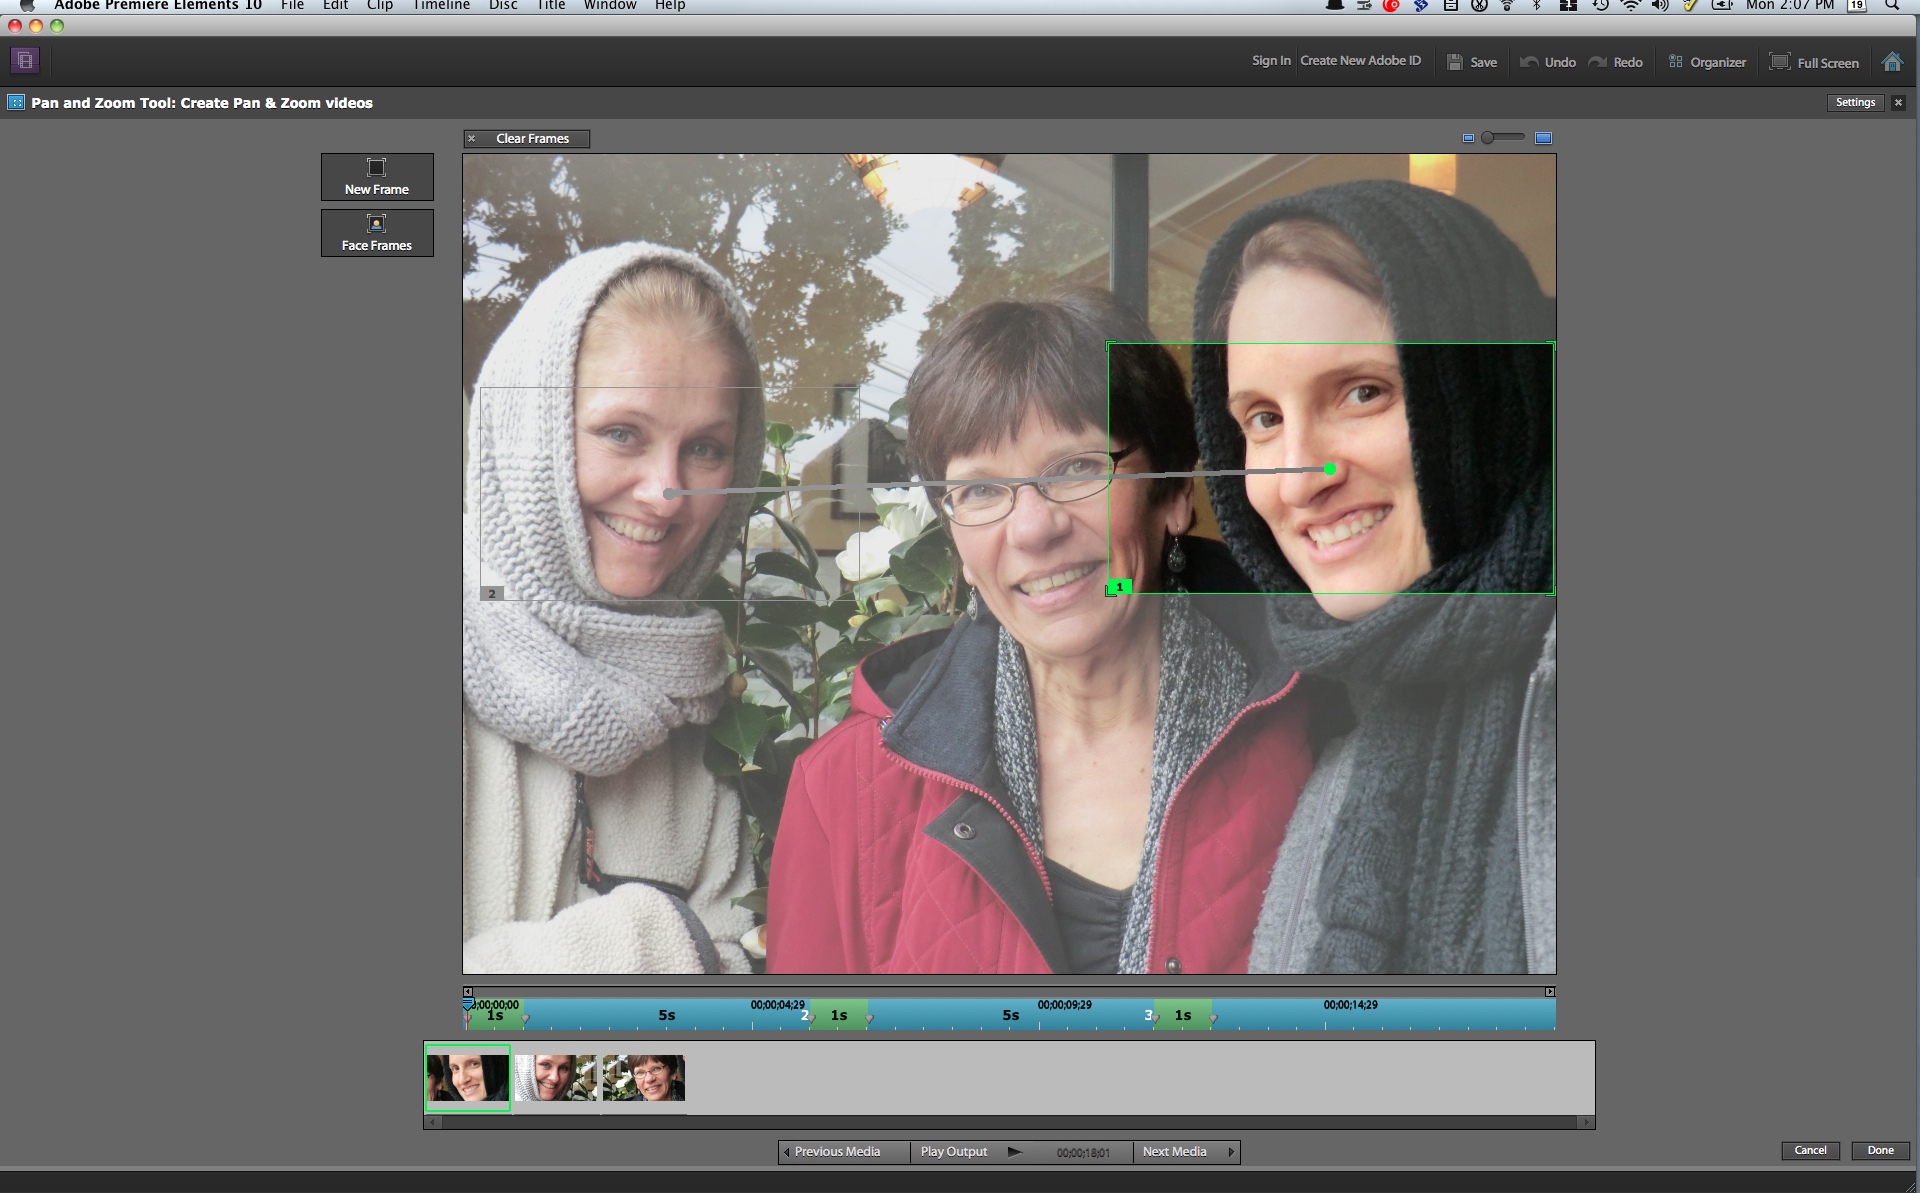
Task: Click the zoom slider handle above preview
Action: 1488,138
